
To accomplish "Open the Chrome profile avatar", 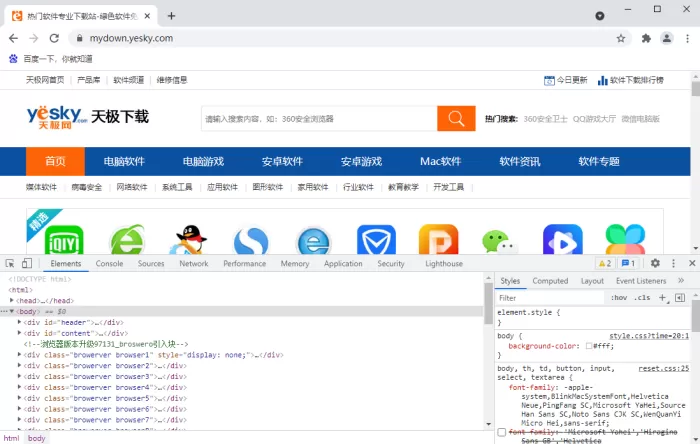I will pos(667,38).
